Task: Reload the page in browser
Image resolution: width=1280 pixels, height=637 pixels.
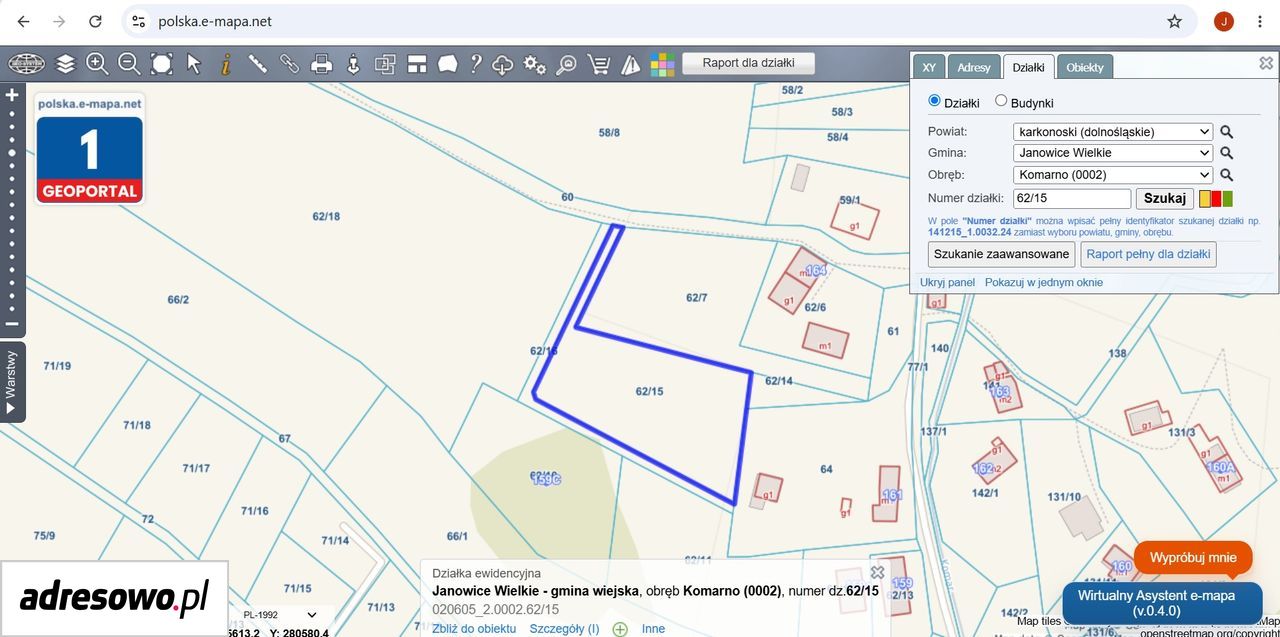Action: tap(95, 21)
